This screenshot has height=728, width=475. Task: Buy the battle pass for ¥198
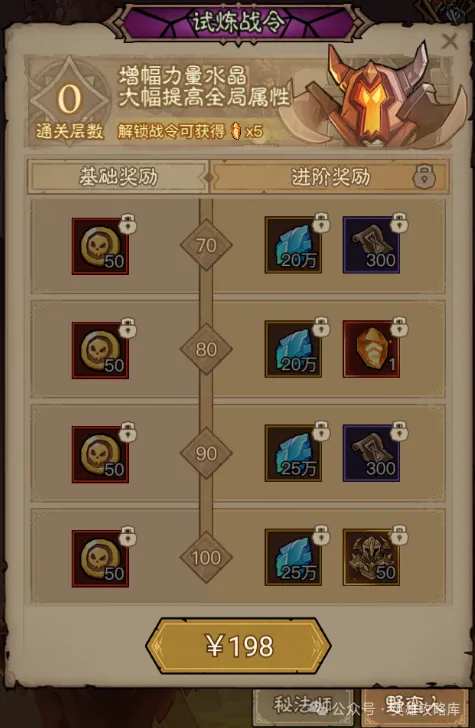238,646
